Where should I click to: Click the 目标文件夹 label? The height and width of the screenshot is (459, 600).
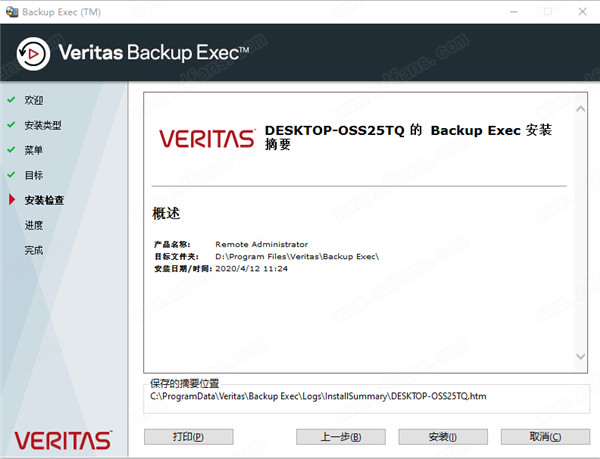[176, 256]
